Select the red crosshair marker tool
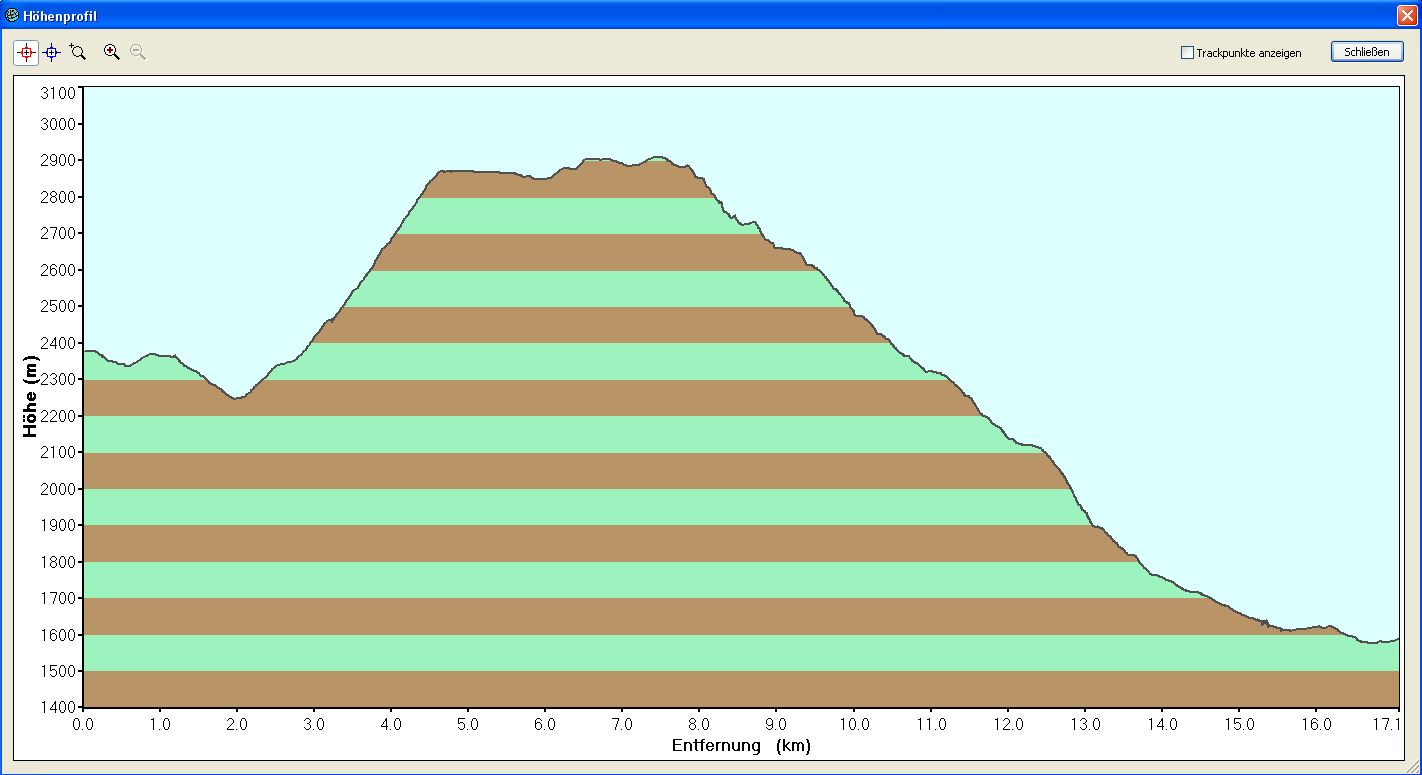 coord(26,52)
